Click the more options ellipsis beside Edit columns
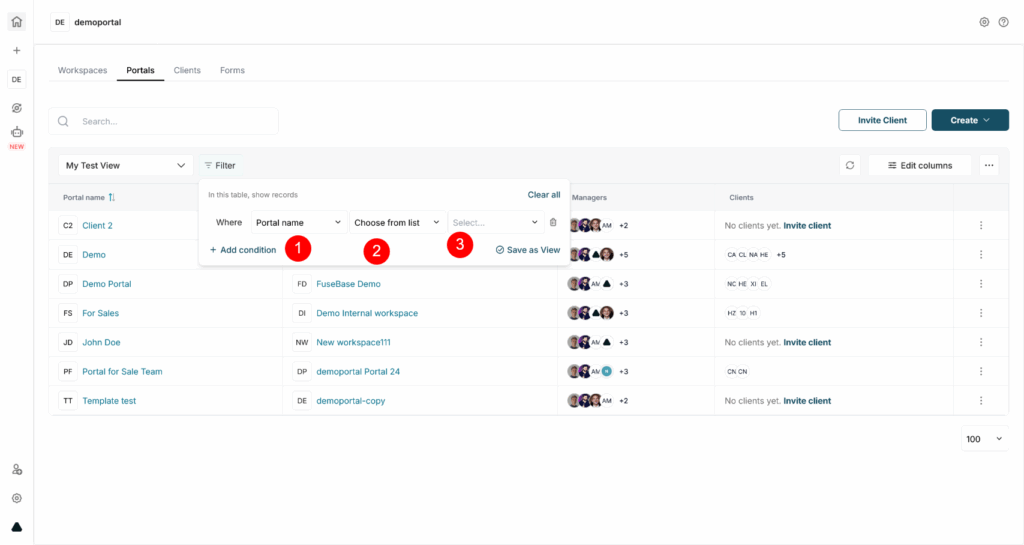 [x=989, y=165]
